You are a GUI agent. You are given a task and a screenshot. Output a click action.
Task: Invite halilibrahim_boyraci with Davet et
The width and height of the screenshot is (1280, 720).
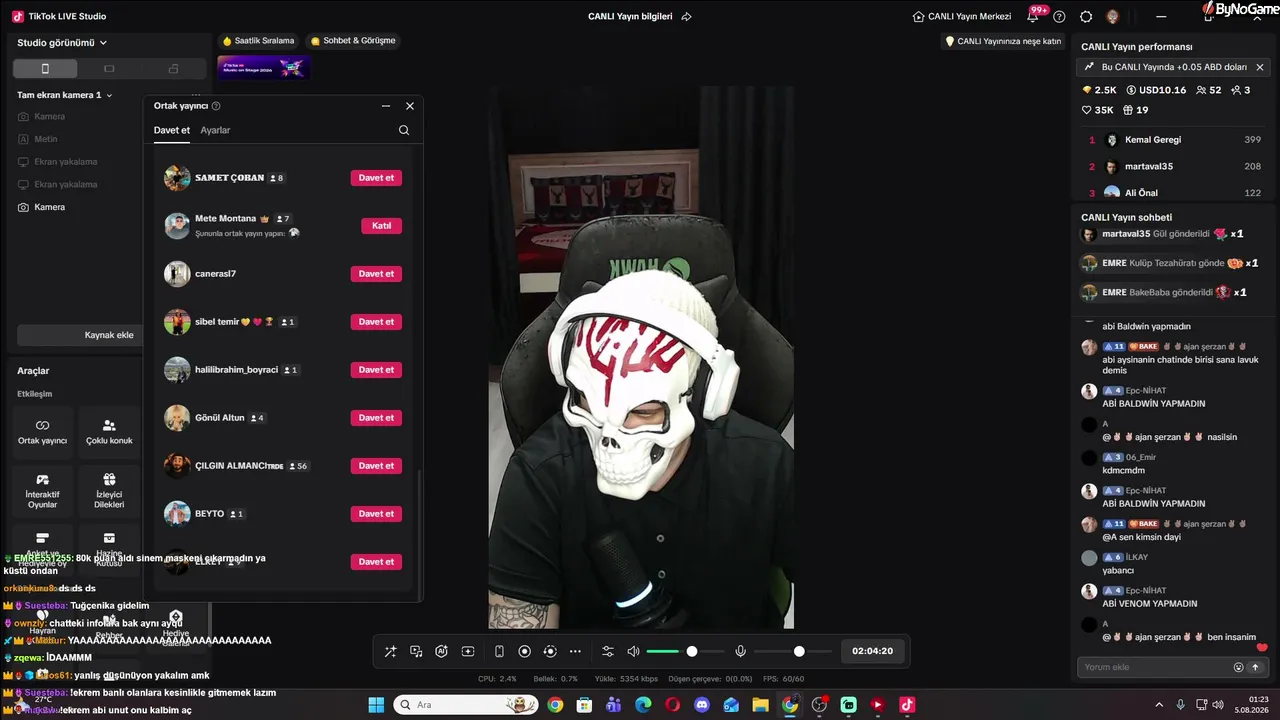376,370
